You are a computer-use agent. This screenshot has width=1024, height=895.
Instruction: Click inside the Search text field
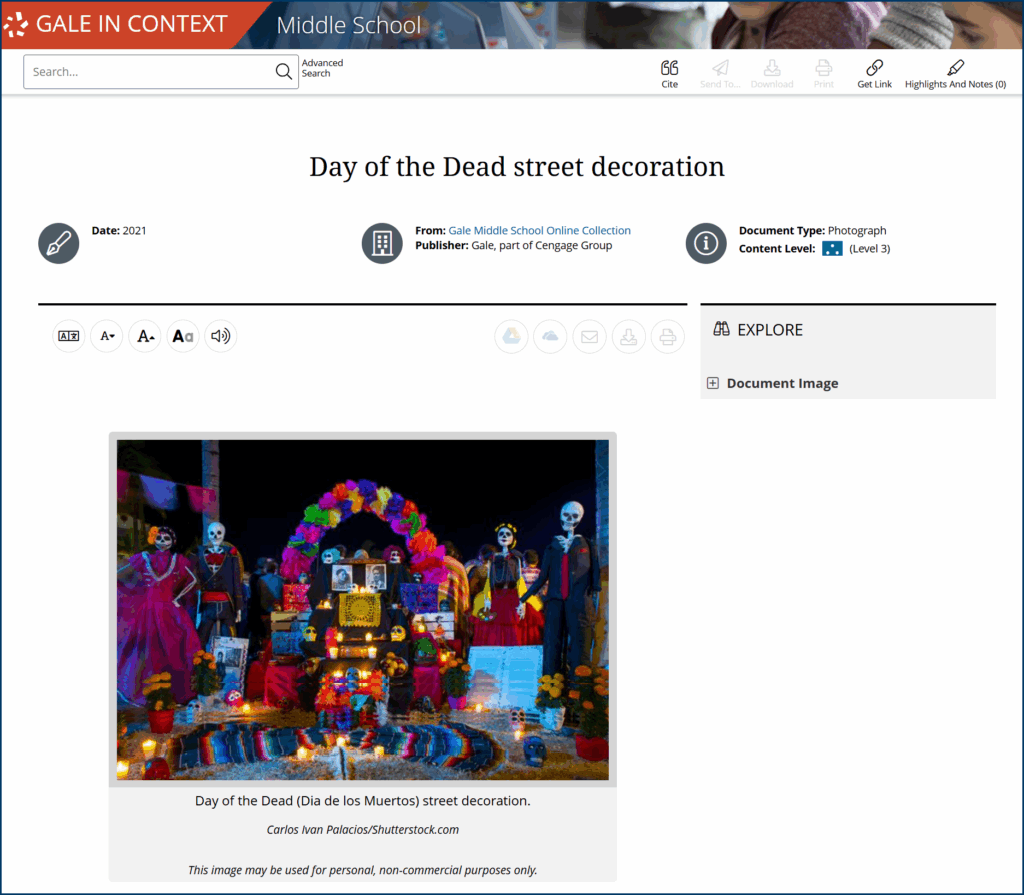pyautogui.click(x=150, y=72)
